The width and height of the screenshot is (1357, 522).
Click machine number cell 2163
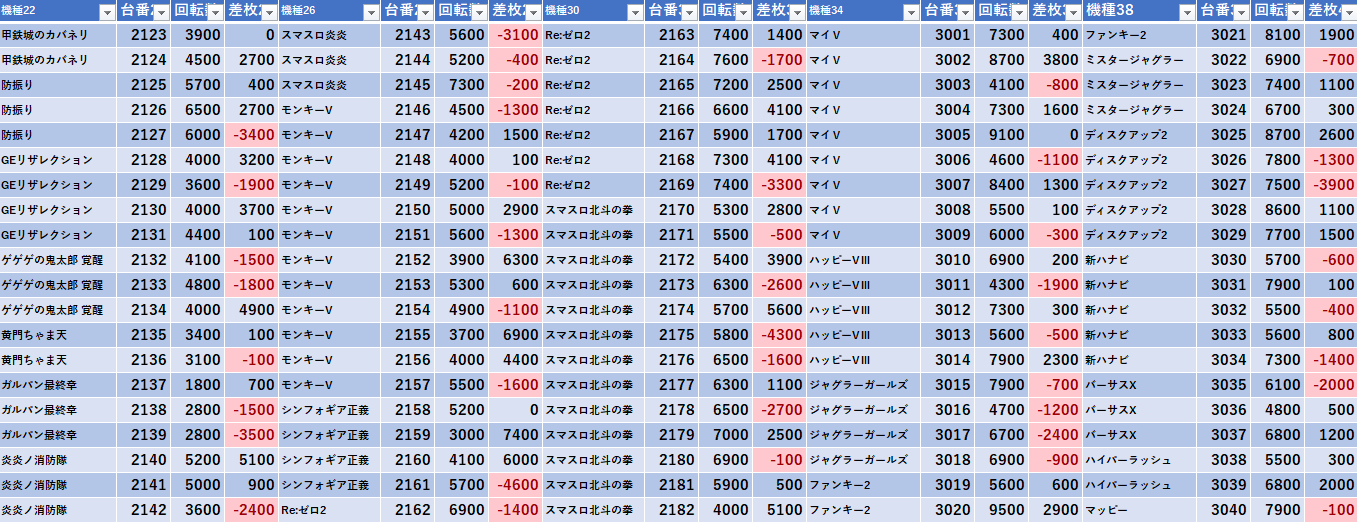[671, 35]
